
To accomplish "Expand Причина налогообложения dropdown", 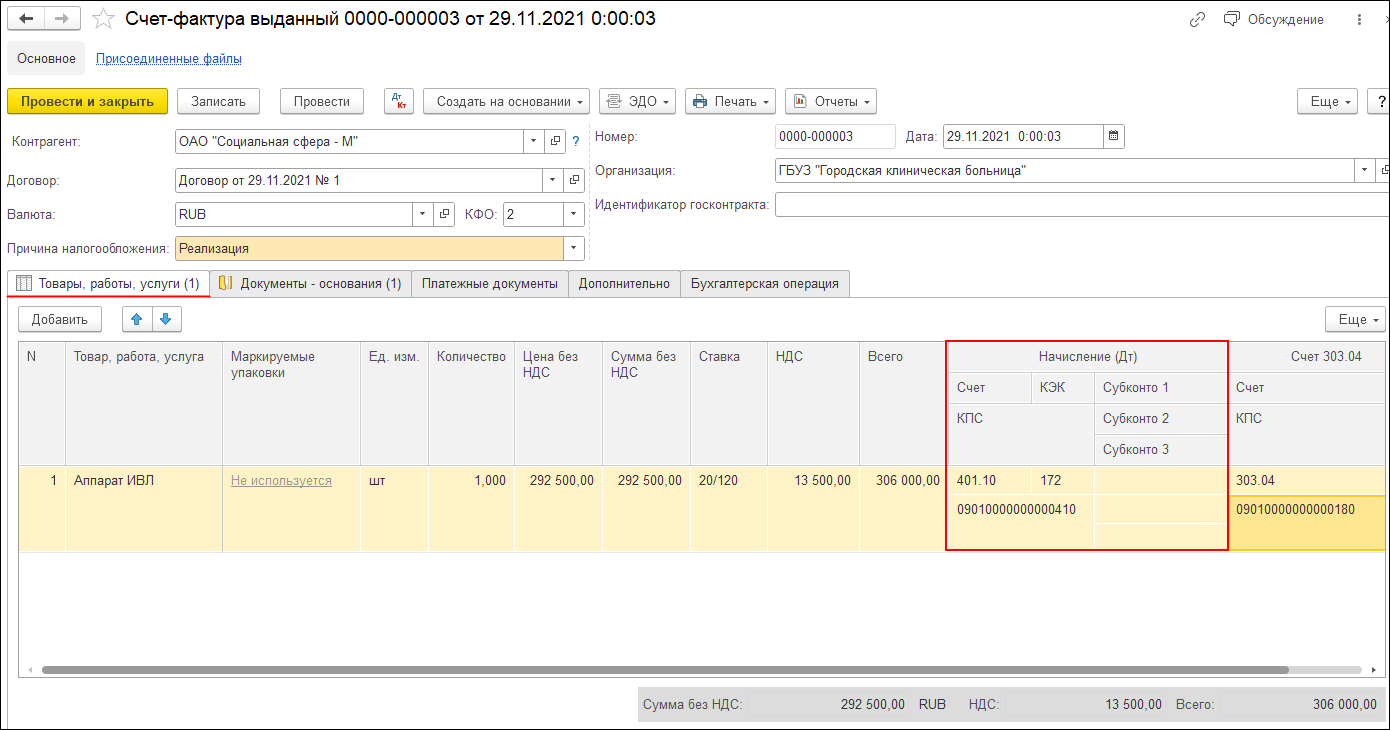I will coord(574,248).
